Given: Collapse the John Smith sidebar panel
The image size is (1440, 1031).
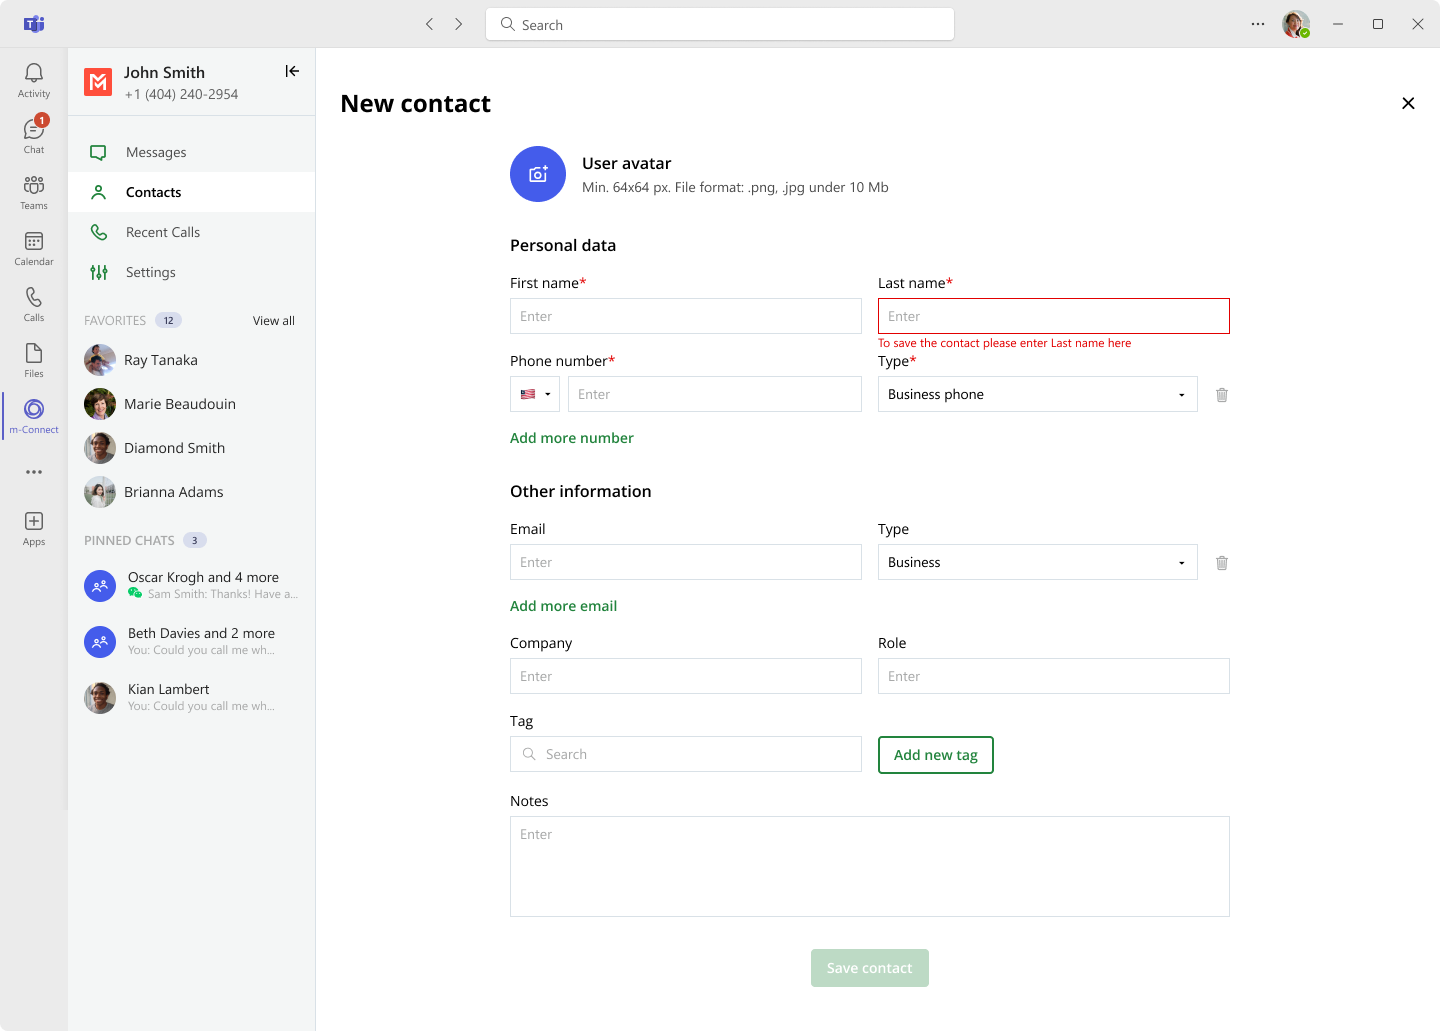Looking at the screenshot, I should [x=291, y=71].
